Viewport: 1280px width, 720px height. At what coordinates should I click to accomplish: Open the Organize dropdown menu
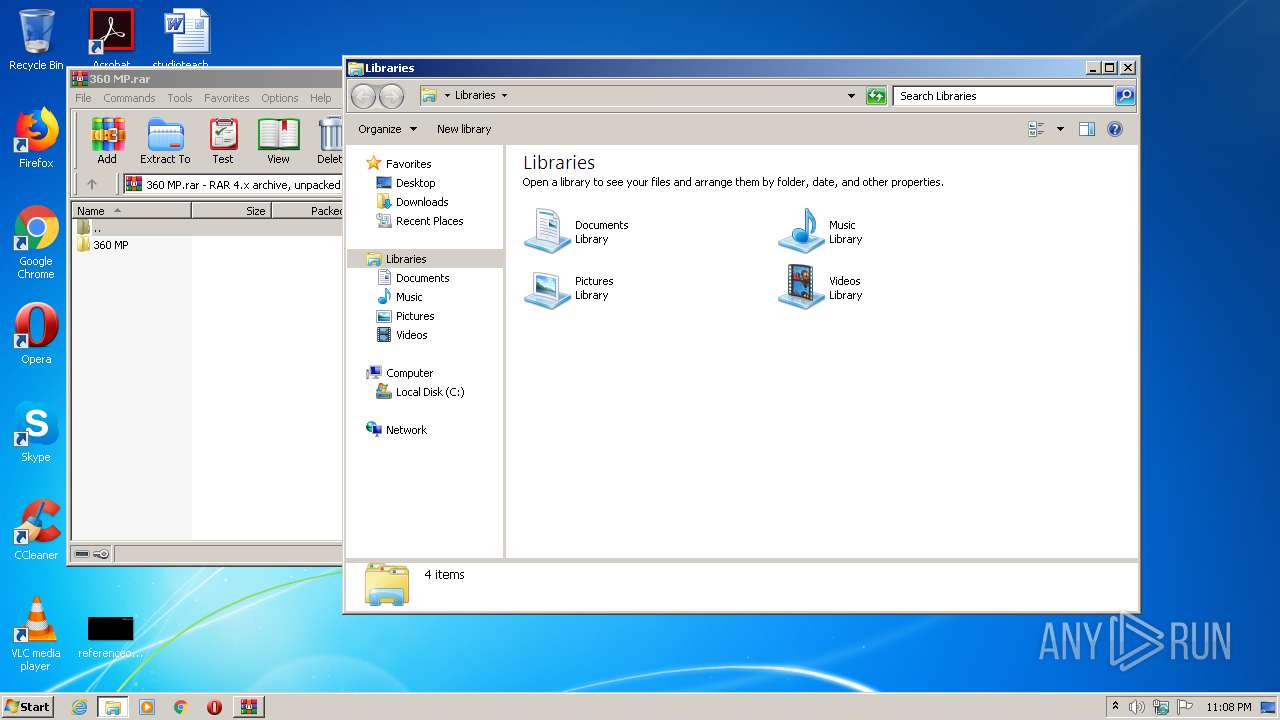pos(388,129)
